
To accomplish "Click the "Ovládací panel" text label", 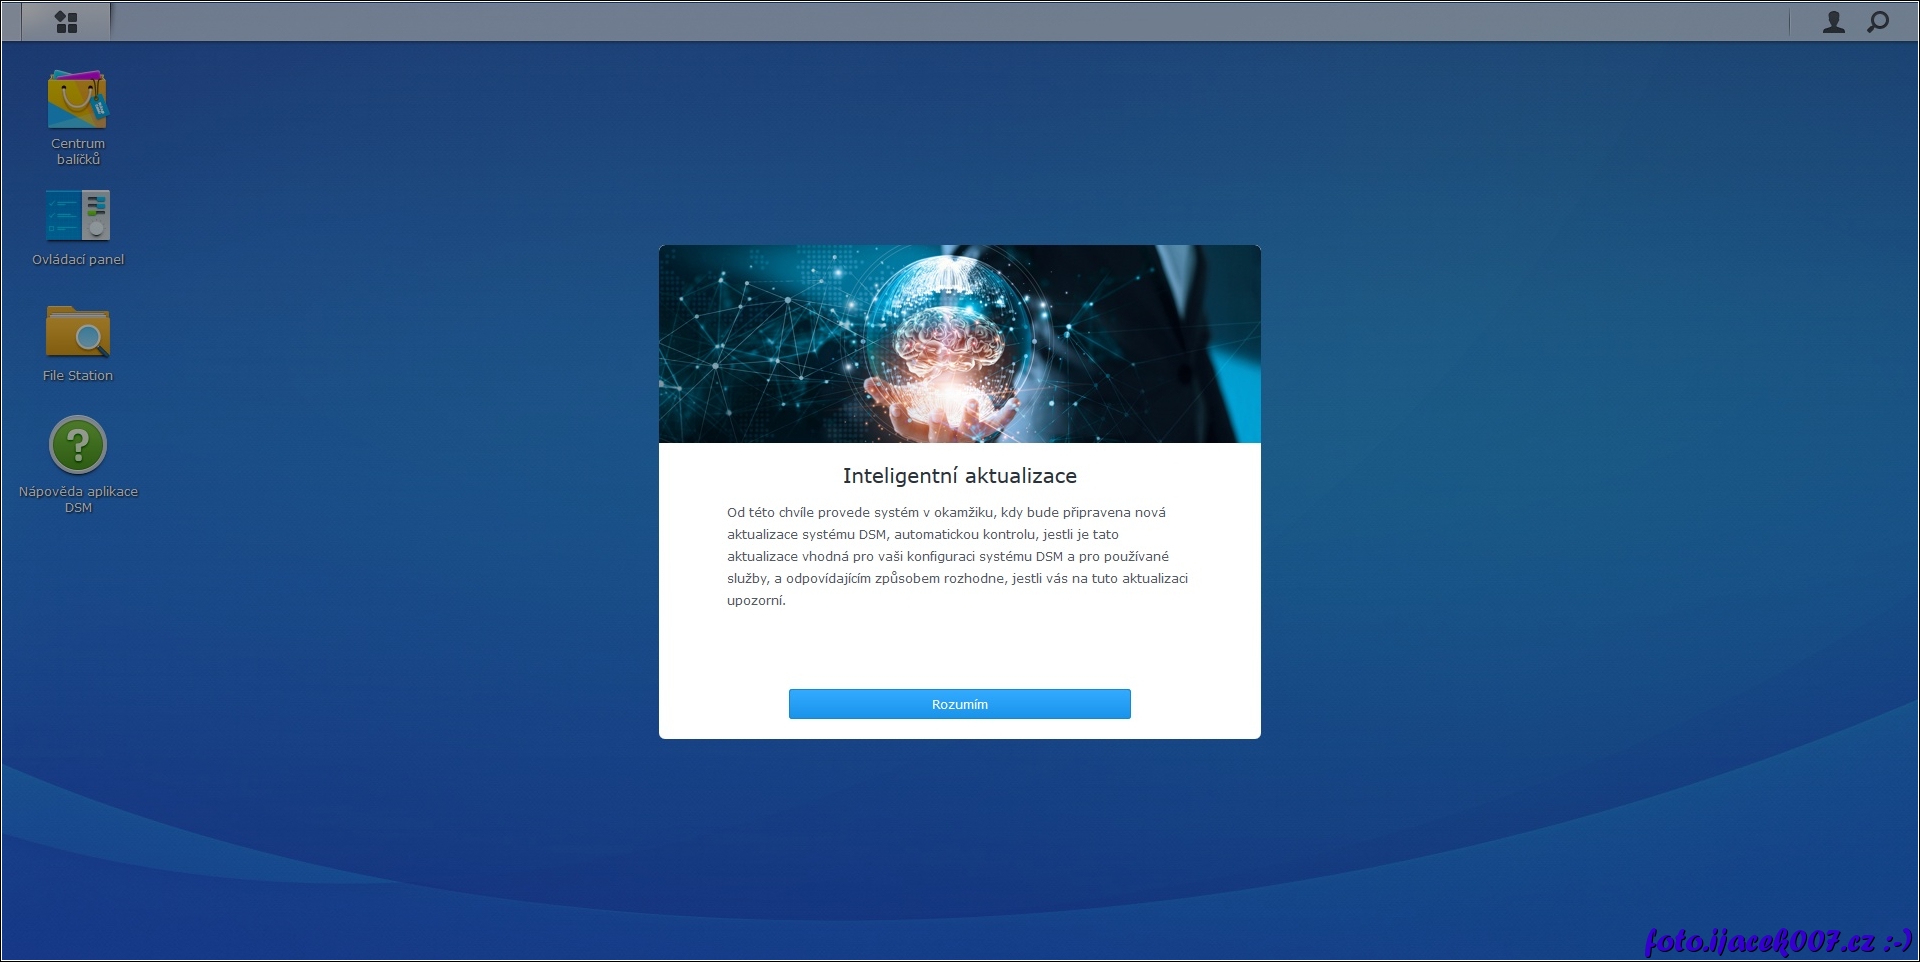I will click(x=77, y=260).
